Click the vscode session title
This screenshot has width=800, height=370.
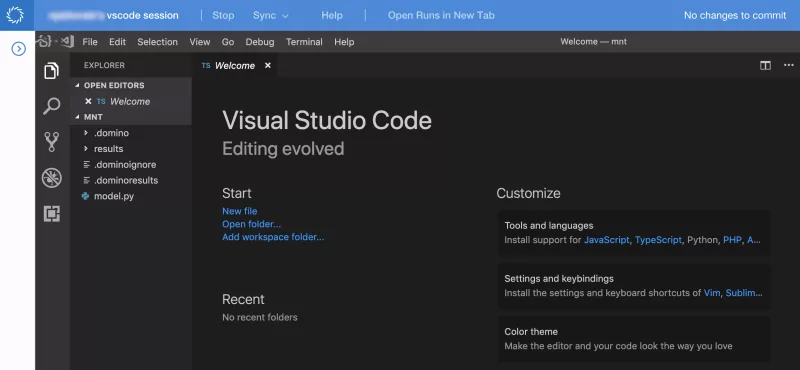click(142, 15)
